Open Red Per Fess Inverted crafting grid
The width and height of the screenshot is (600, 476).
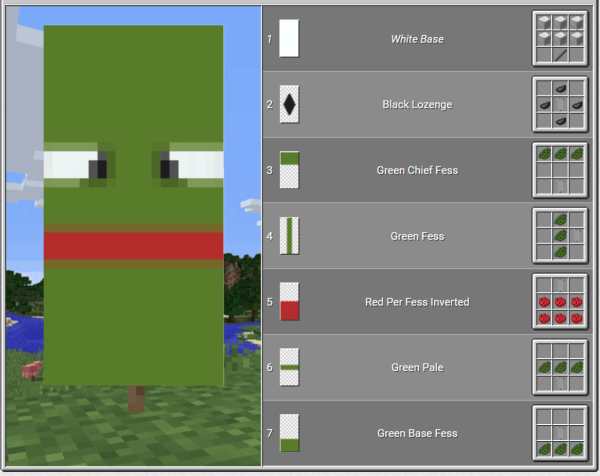pos(559,301)
